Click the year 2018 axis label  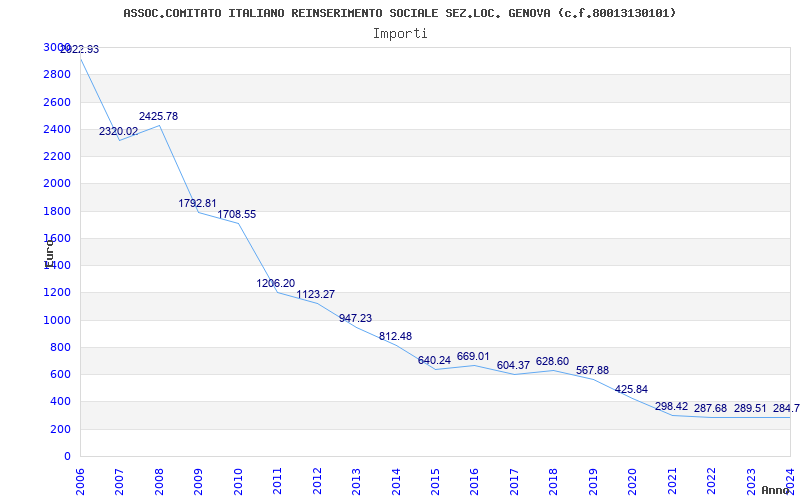[554, 482]
